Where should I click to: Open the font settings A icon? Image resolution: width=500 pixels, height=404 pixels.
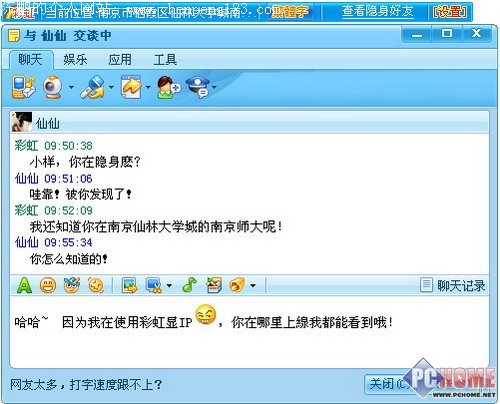(x=24, y=285)
